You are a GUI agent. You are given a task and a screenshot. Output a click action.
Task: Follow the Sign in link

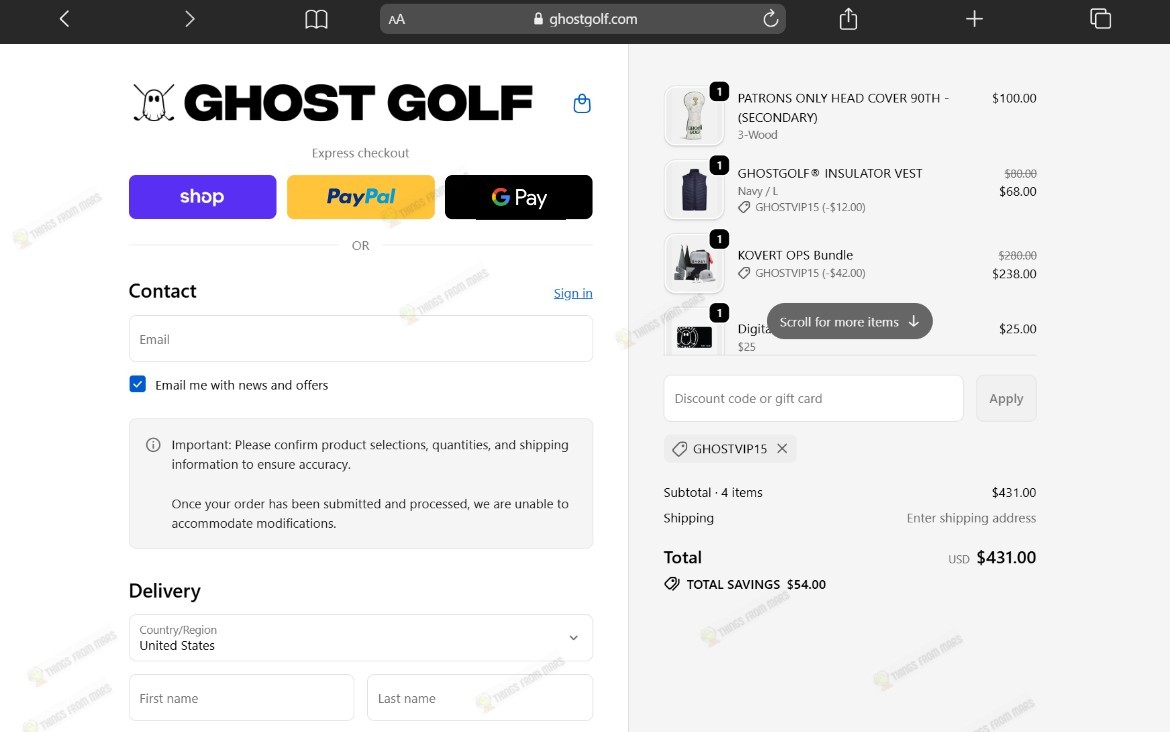coord(573,293)
